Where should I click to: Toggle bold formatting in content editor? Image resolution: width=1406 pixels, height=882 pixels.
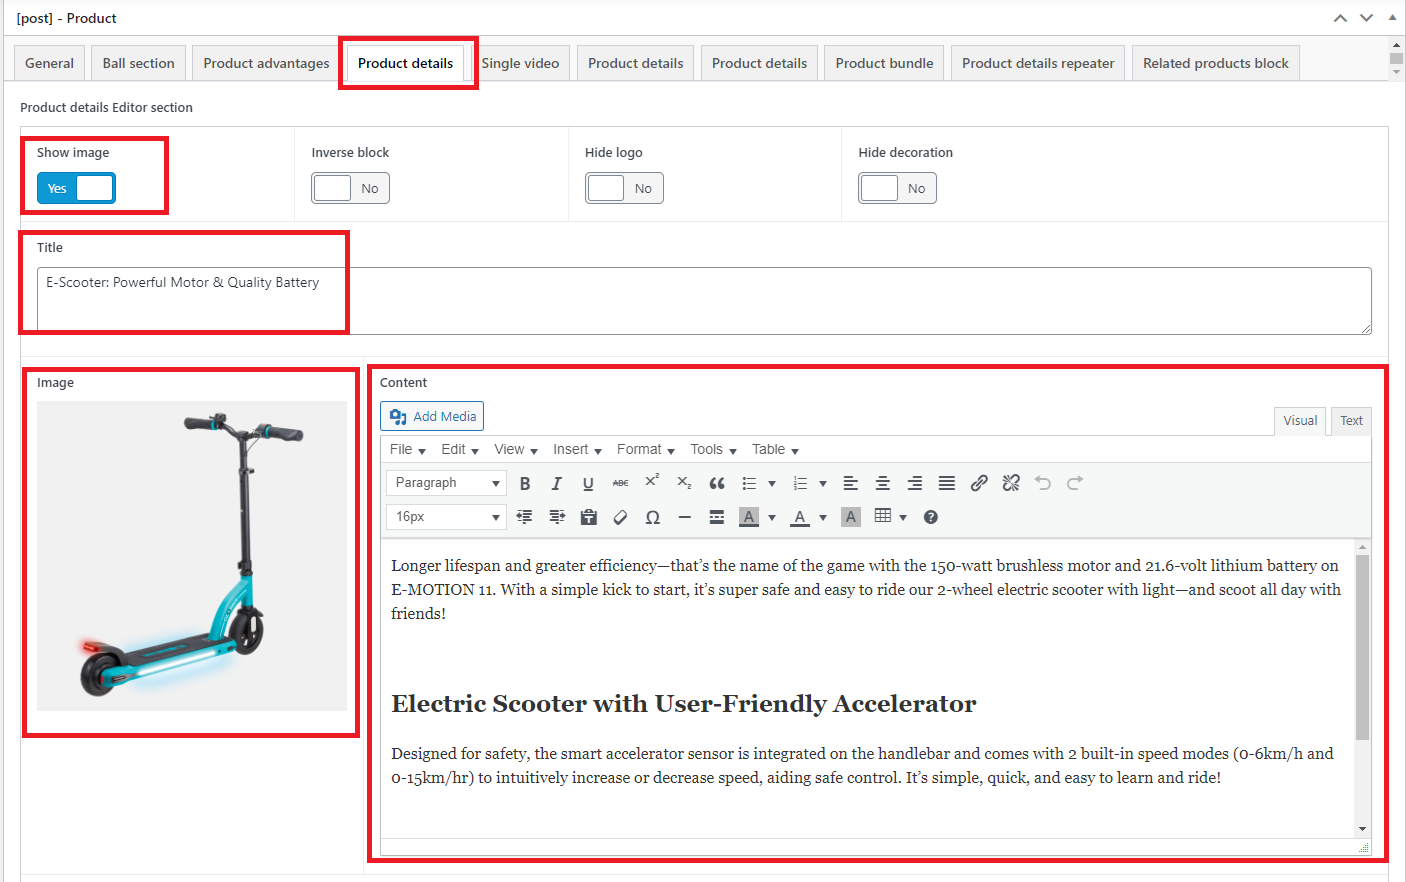click(525, 483)
